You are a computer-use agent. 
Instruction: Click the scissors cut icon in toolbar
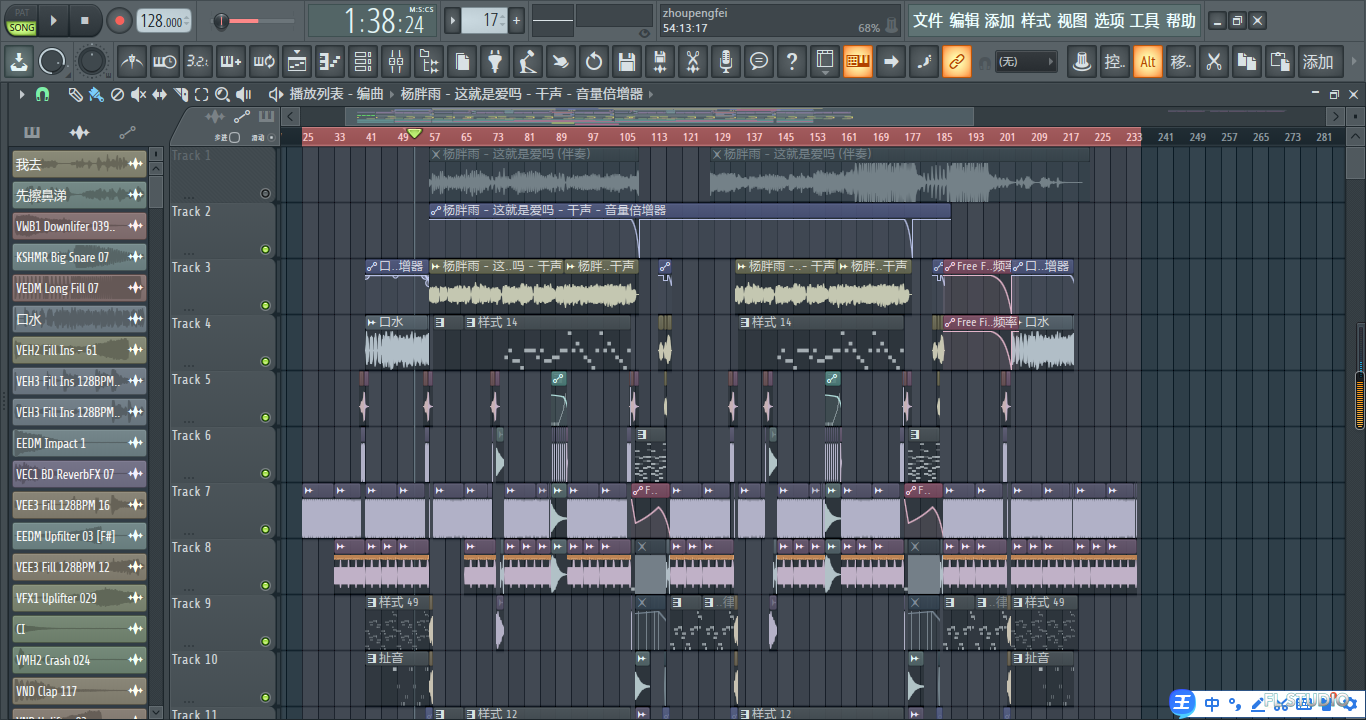pos(1214,62)
